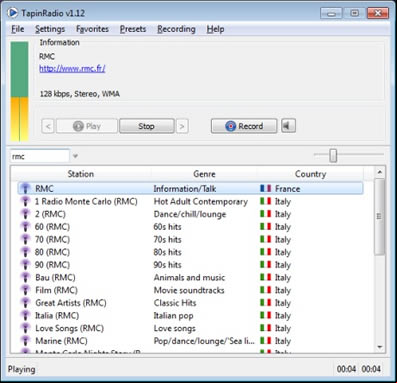
Task: Click the volume slider handle
Action: [333, 155]
